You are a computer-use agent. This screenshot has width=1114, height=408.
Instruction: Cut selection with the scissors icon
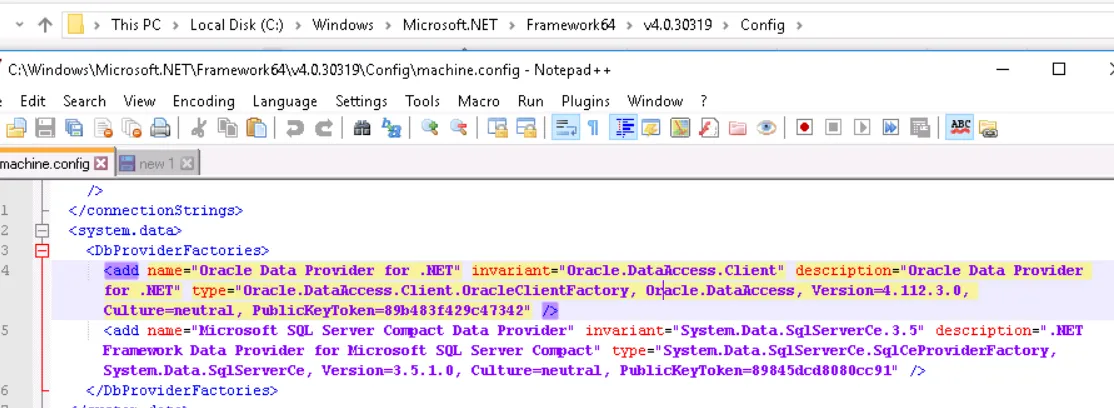[199, 128]
